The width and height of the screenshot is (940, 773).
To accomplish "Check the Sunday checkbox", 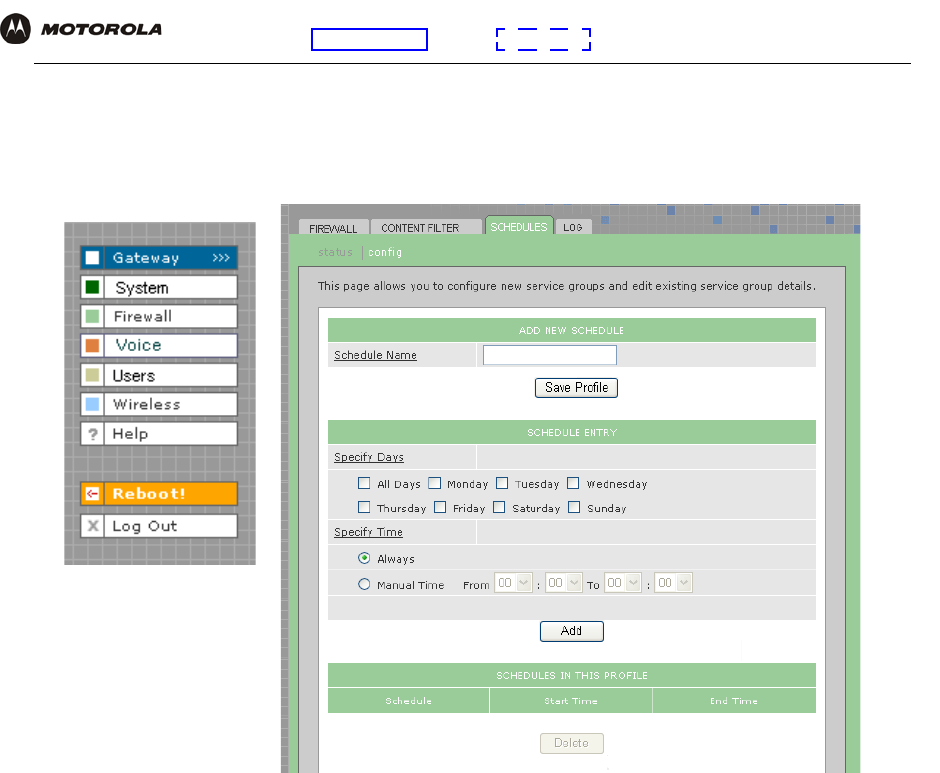I will tap(574, 507).
